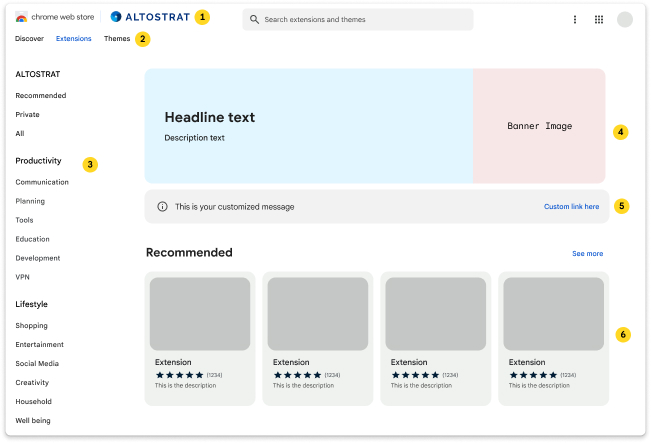
Task: Focus the Search extensions and themes field
Action: [358, 20]
